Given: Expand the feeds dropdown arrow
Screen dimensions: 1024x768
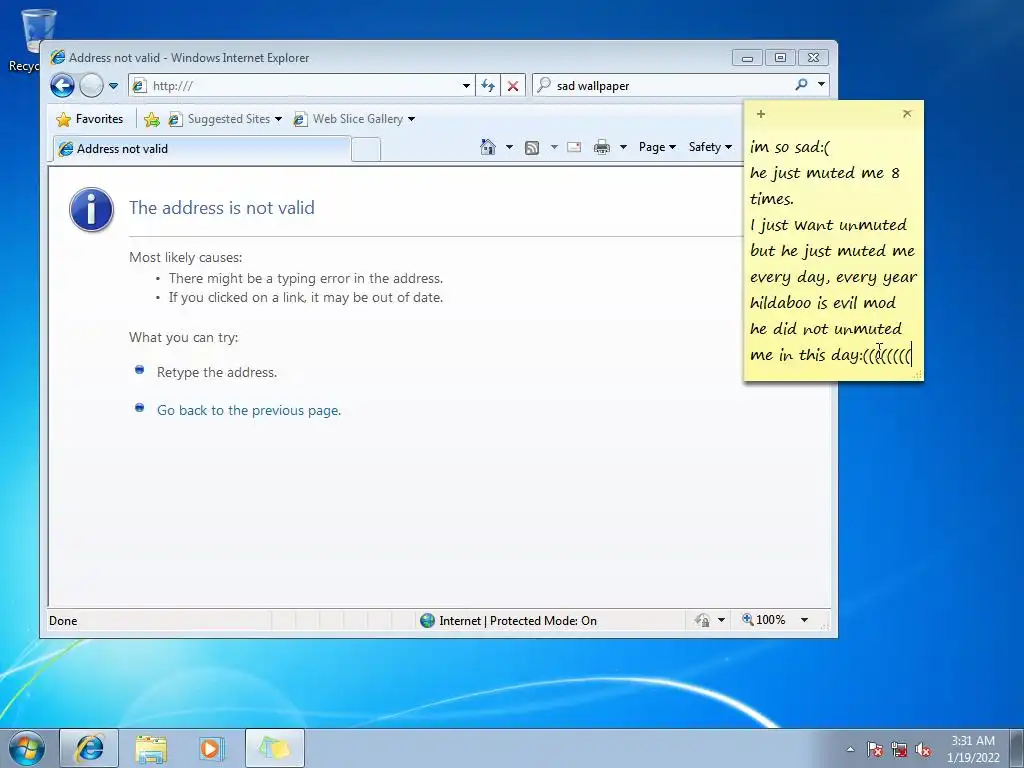Looking at the screenshot, I should (554, 147).
